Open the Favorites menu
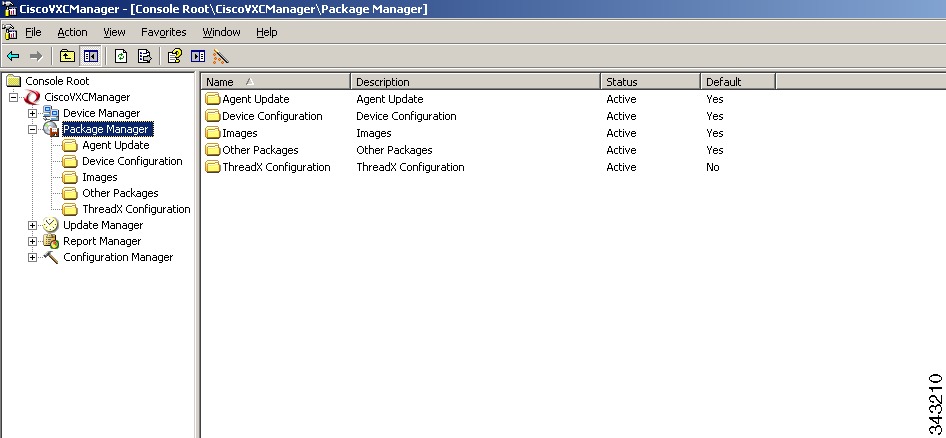 tap(163, 33)
